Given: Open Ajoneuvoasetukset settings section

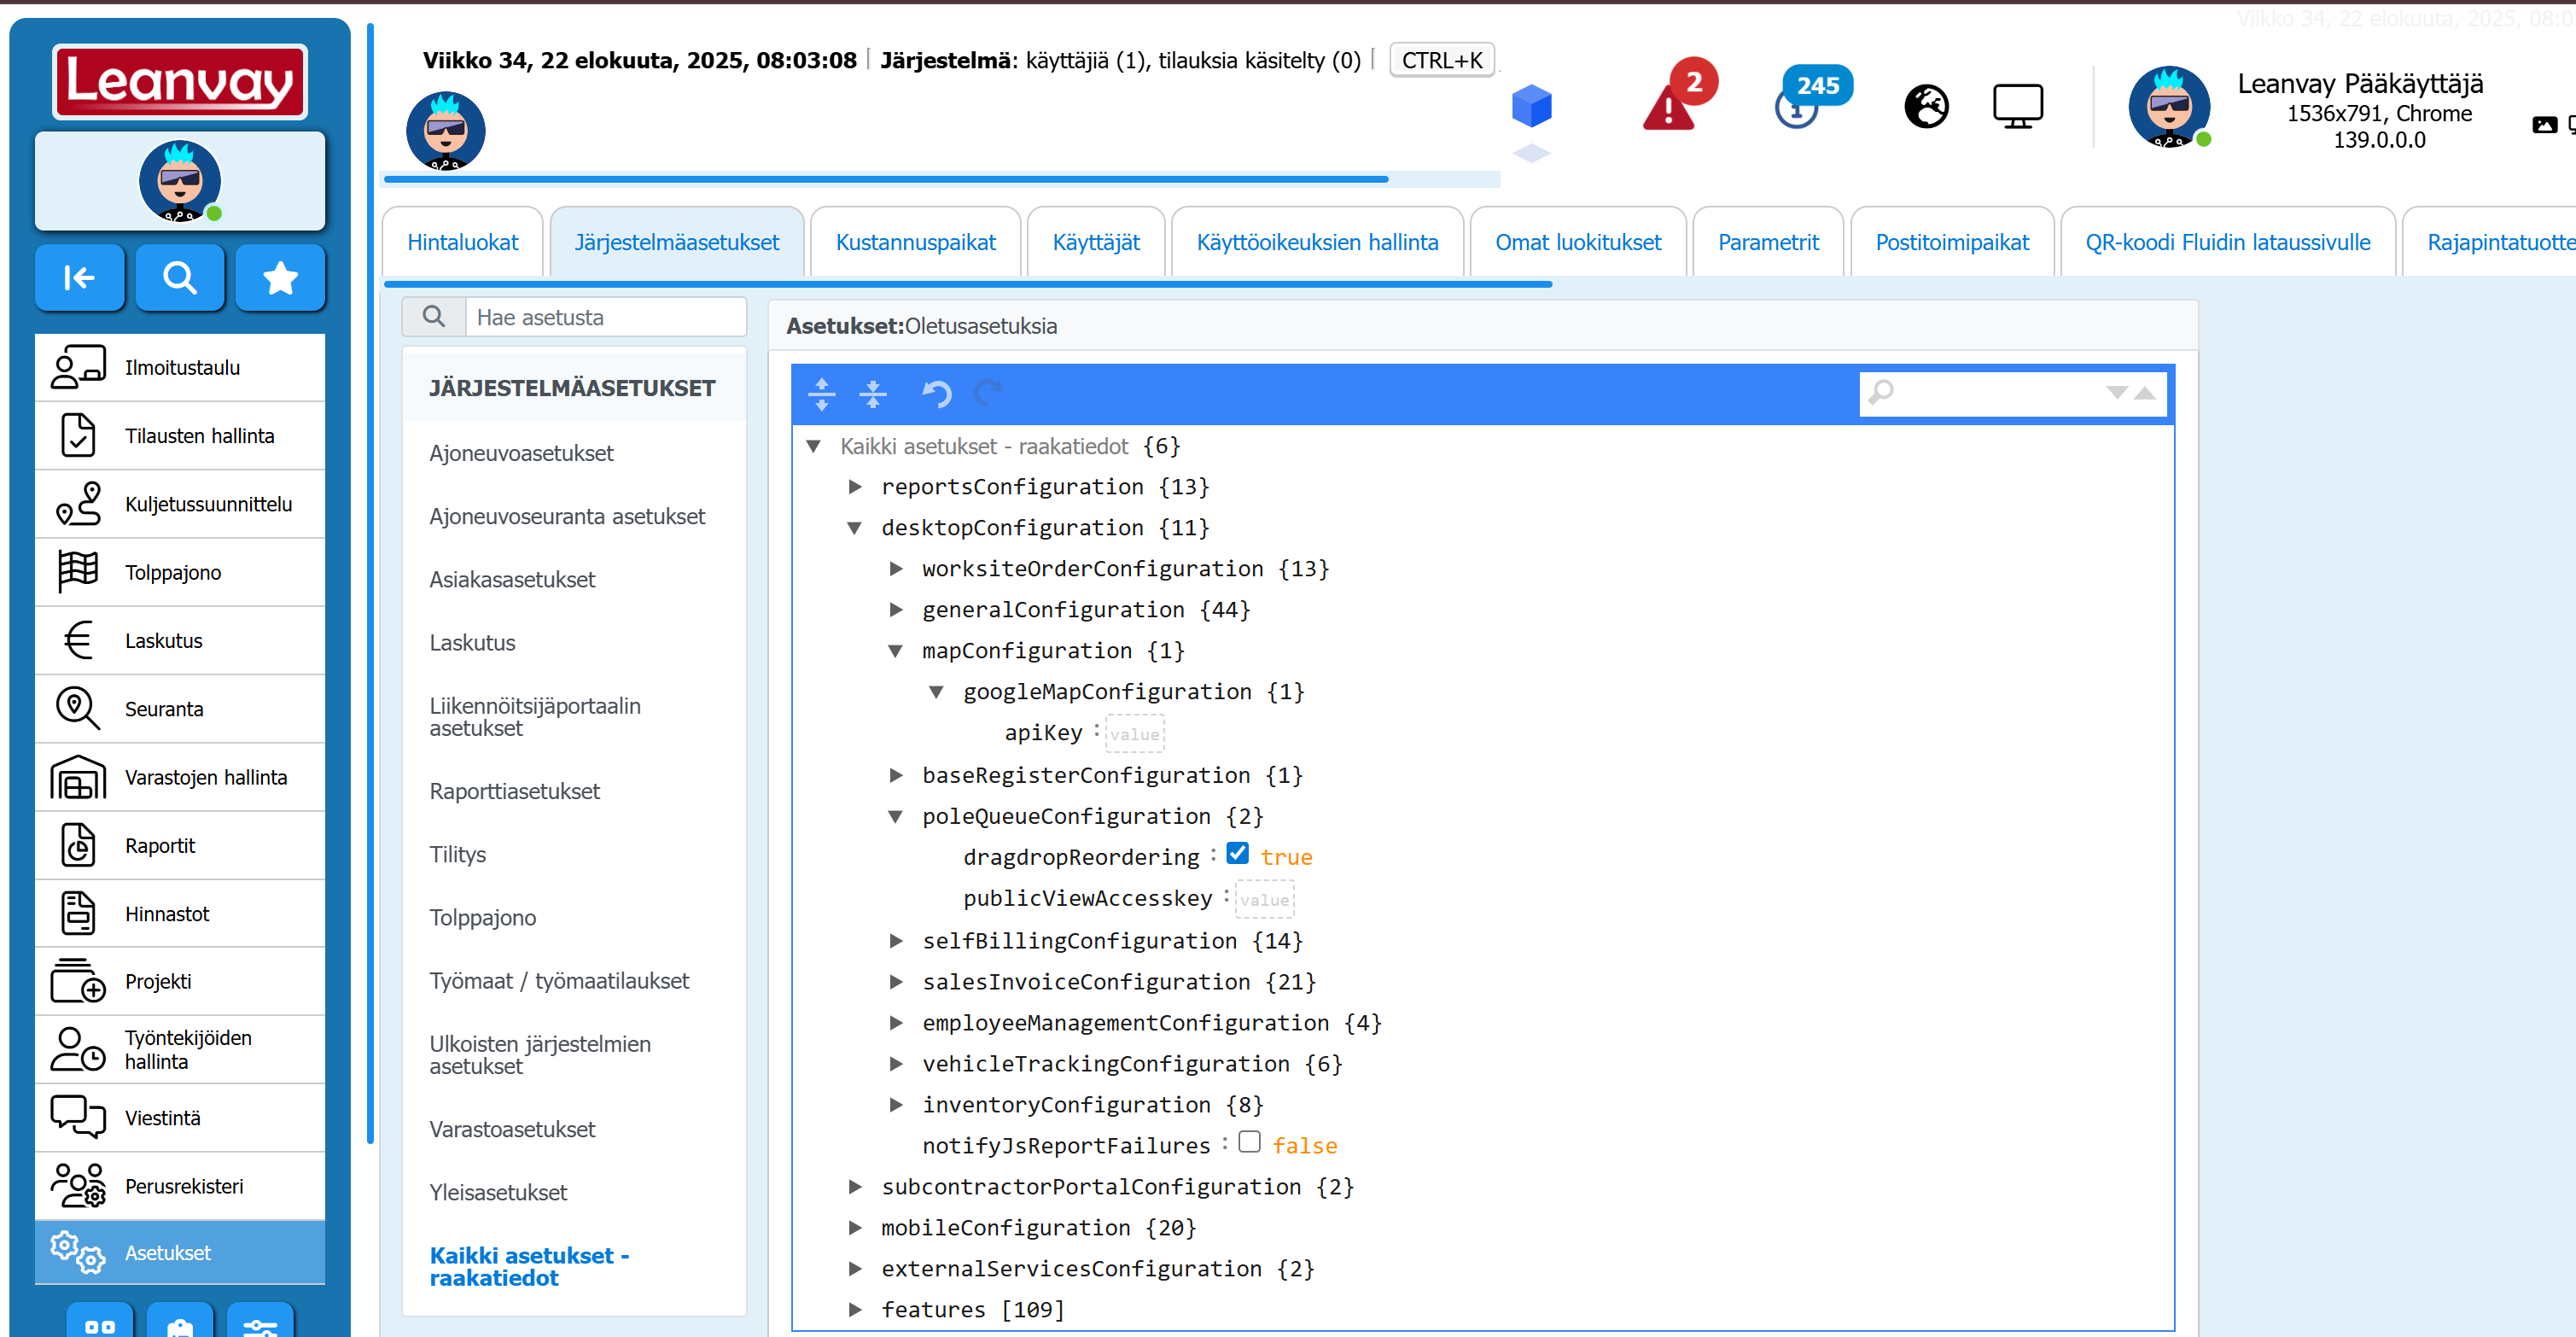Looking at the screenshot, I should [x=521, y=453].
